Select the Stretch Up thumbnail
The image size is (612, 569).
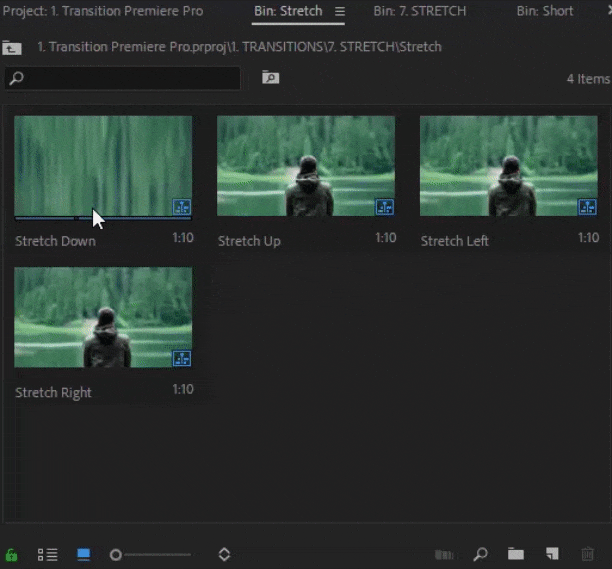point(305,166)
